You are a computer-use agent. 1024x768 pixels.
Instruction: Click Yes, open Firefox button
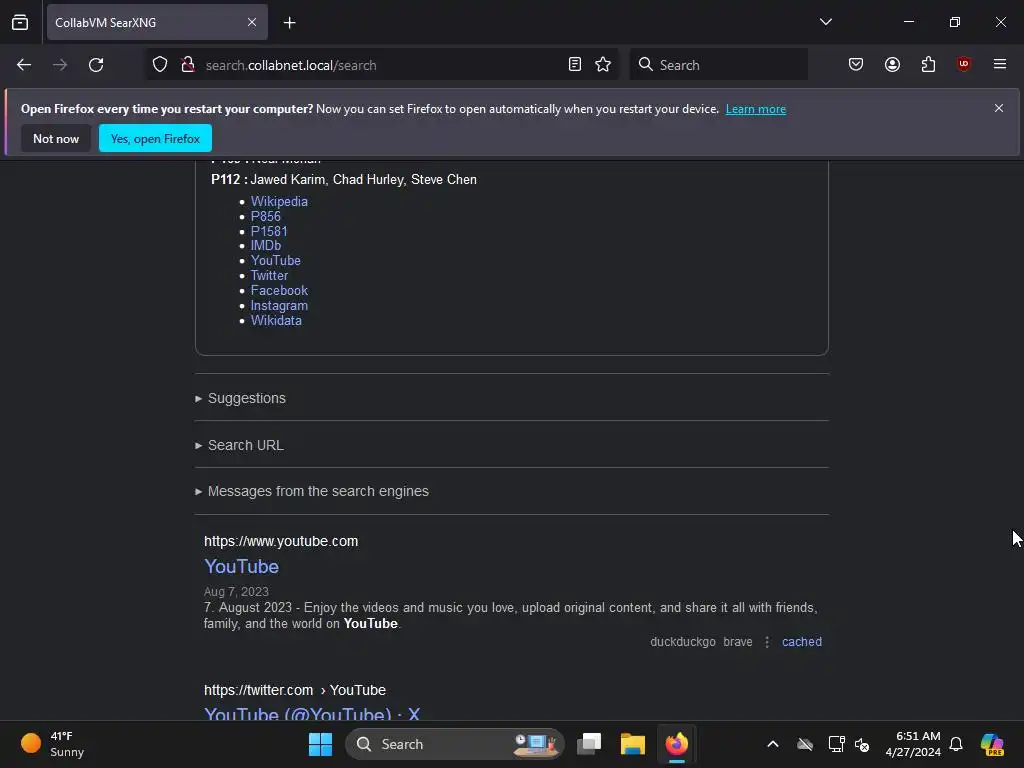[155, 138]
